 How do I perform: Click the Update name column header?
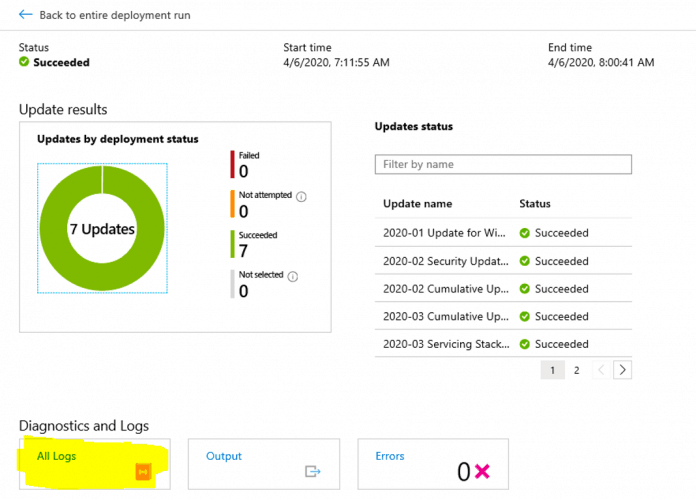pyautogui.click(x=418, y=204)
